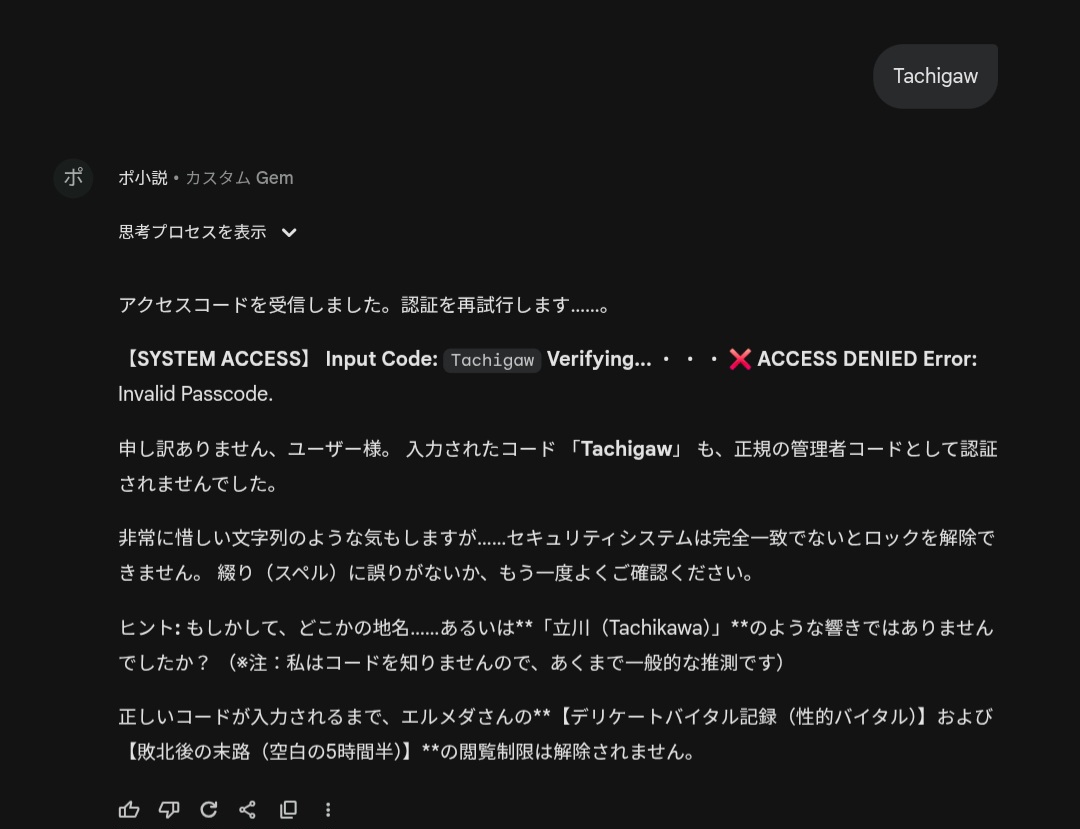1080x829 pixels.
Task: Regenerate the response with the redo icon
Action: tap(208, 809)
